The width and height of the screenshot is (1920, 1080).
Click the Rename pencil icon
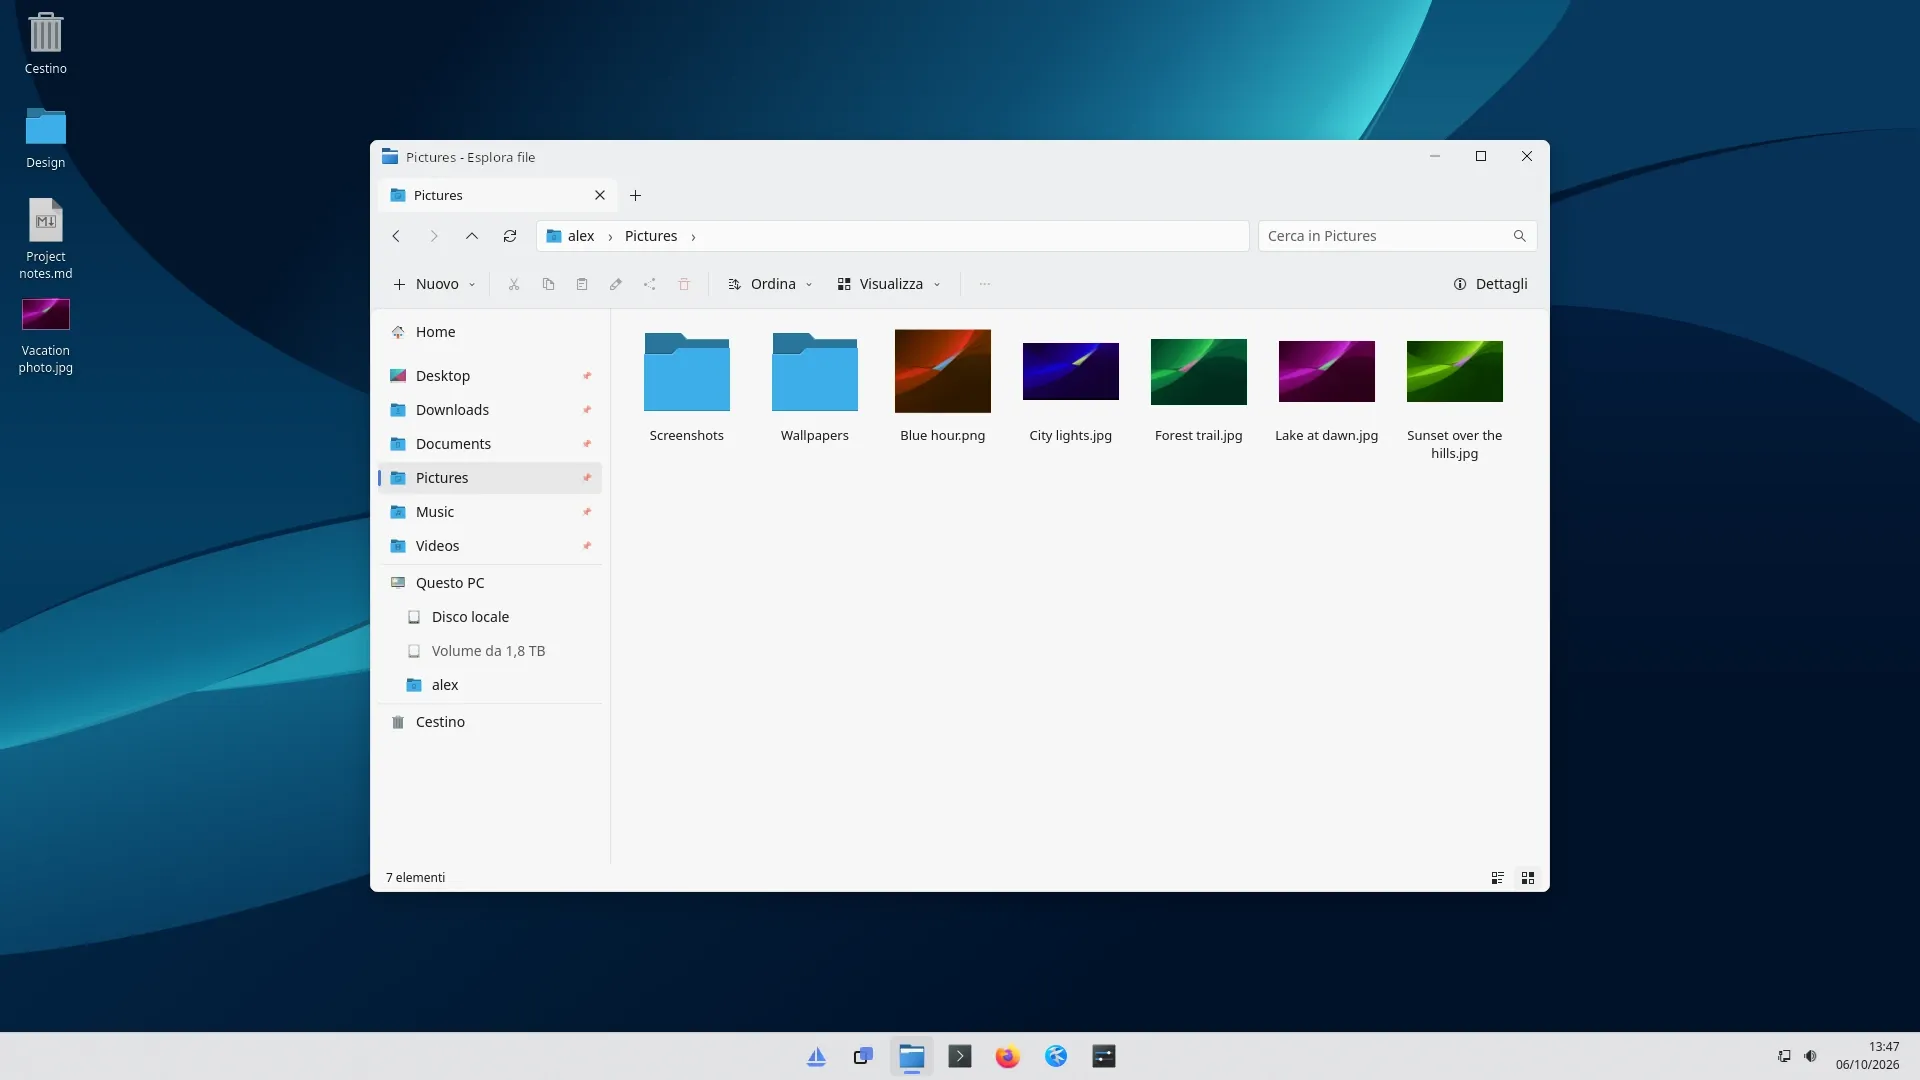pyautogui.click(x=616, y=284)
